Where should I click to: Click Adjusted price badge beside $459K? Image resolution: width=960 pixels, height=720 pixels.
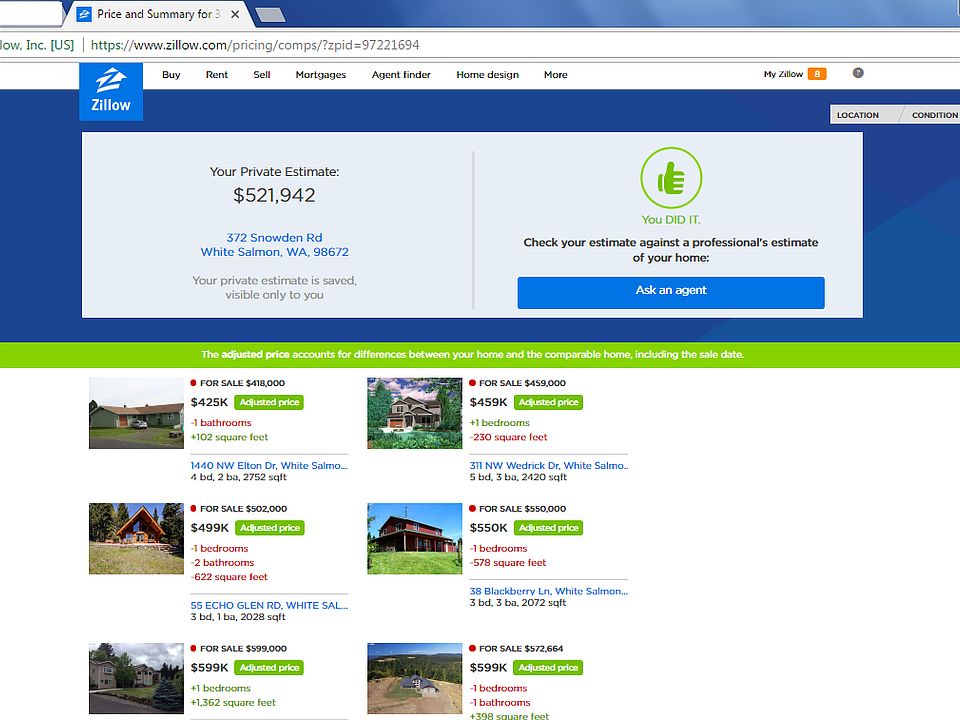pos(549,402)
